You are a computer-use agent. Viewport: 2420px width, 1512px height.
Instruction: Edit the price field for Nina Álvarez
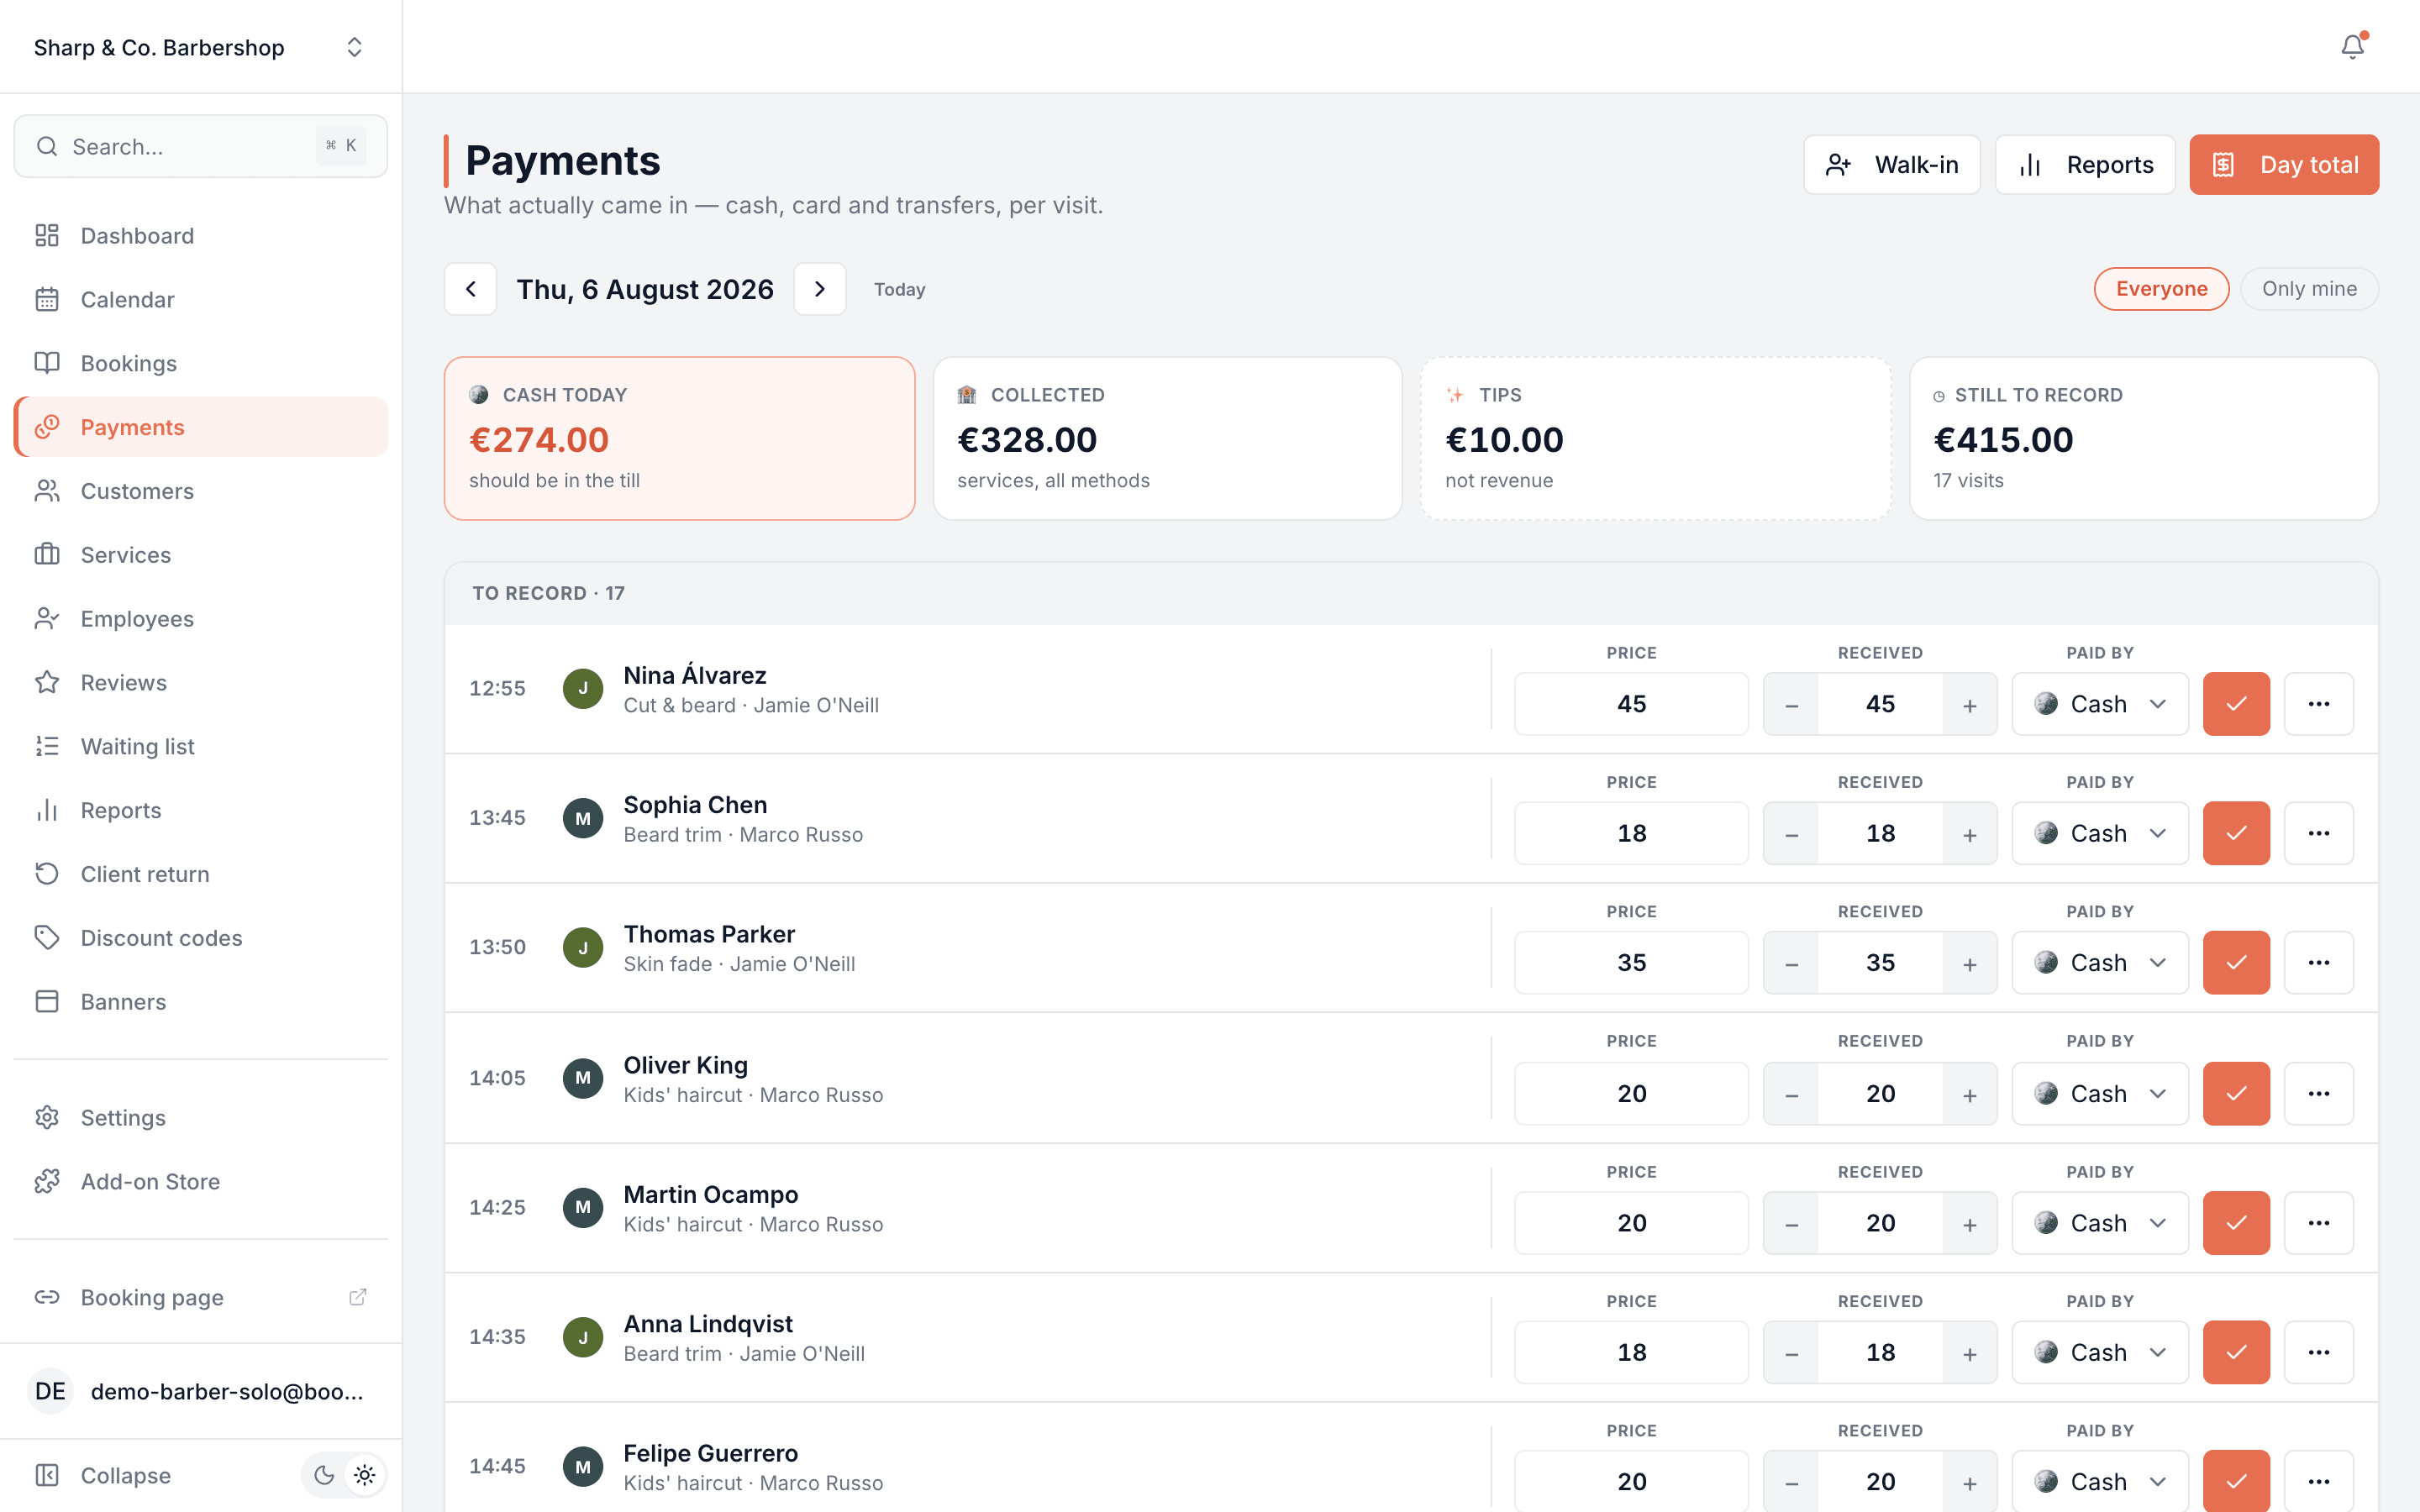click(x=1631, y=704)
